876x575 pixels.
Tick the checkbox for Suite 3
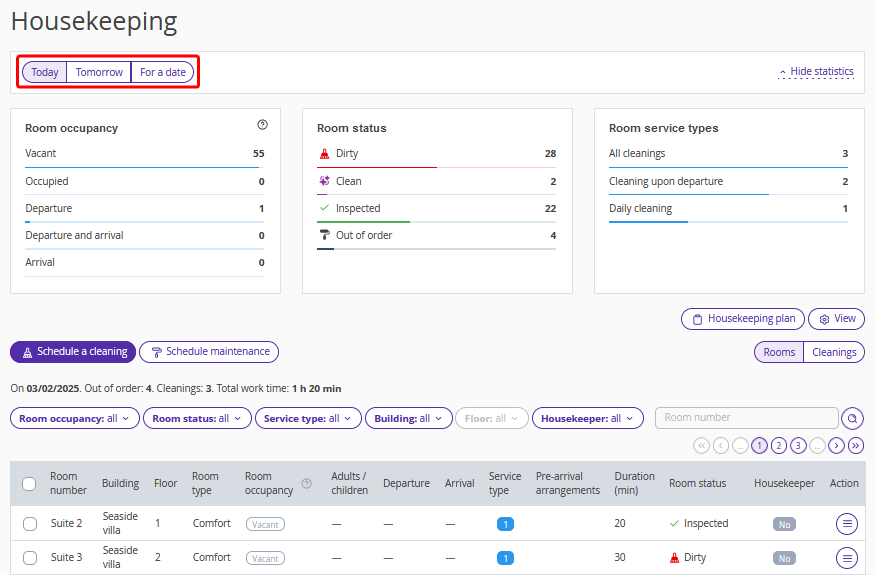tap(29, 558)
